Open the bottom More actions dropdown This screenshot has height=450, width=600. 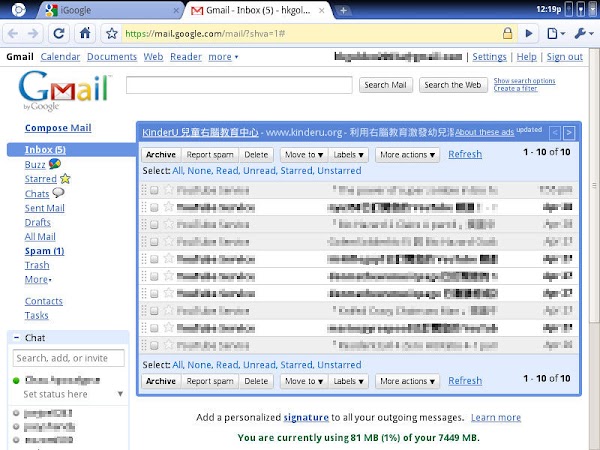click(407, 381)
